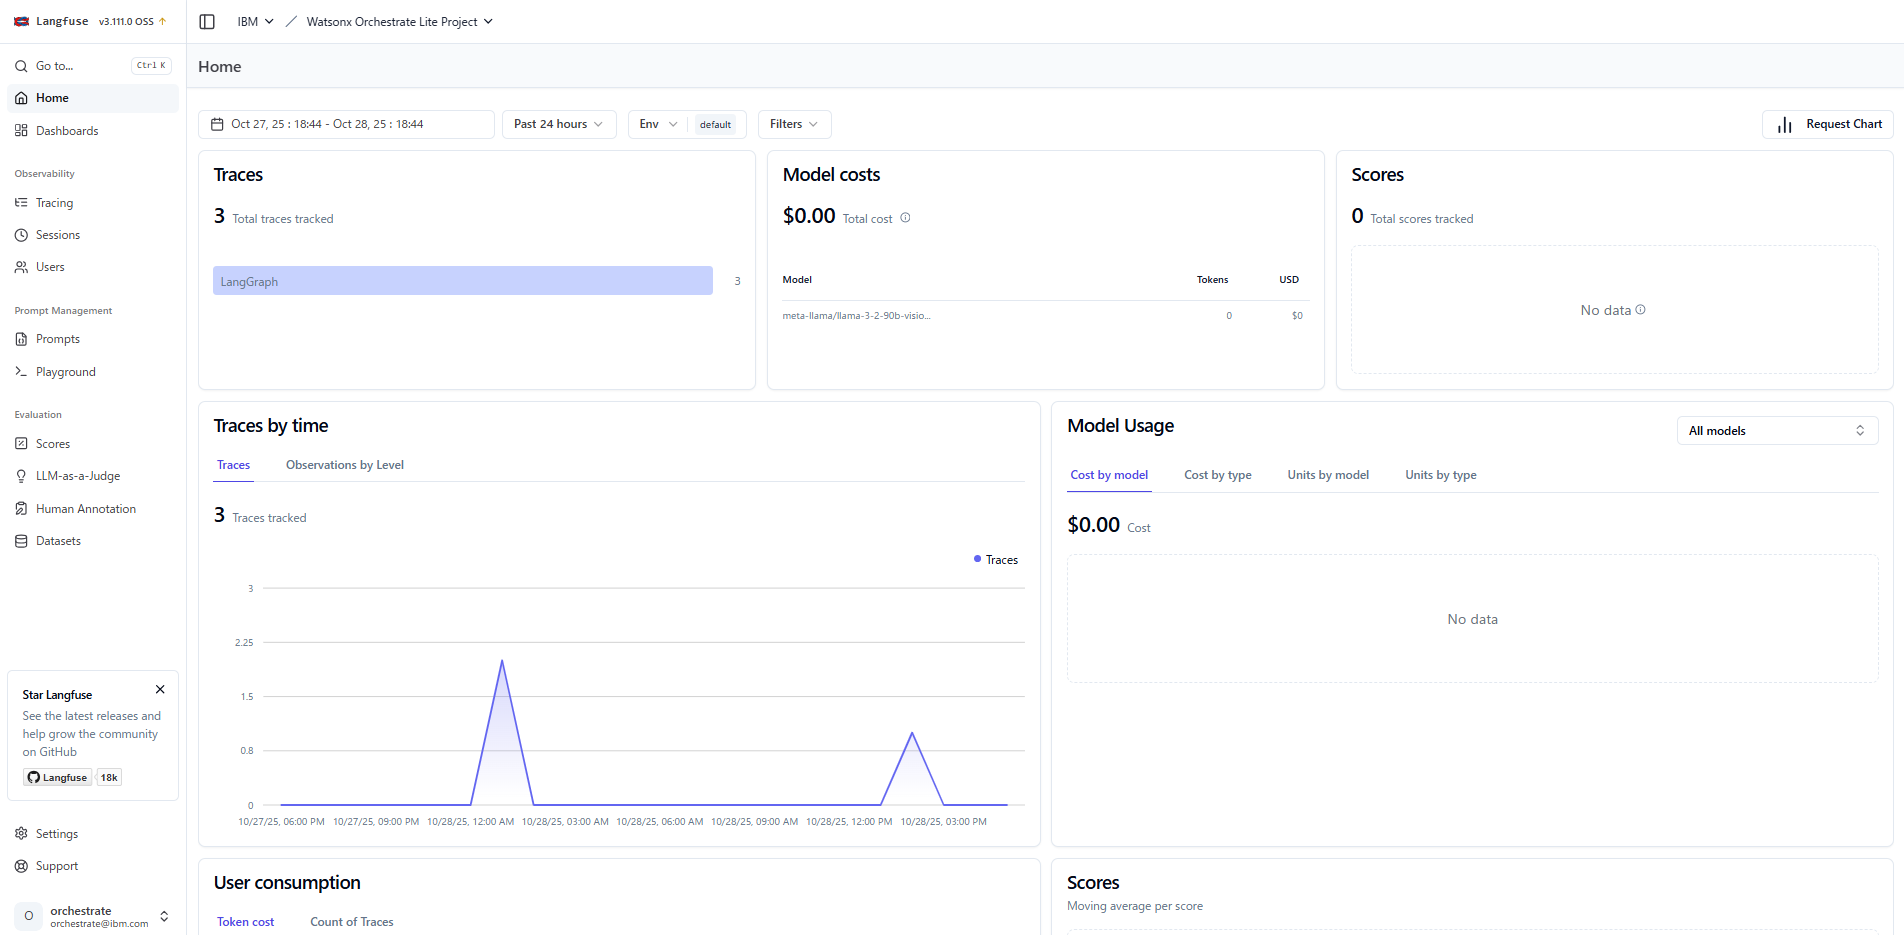Click the Request Chart button
The image size is (1904, 935).
[x=1828, y=124]
